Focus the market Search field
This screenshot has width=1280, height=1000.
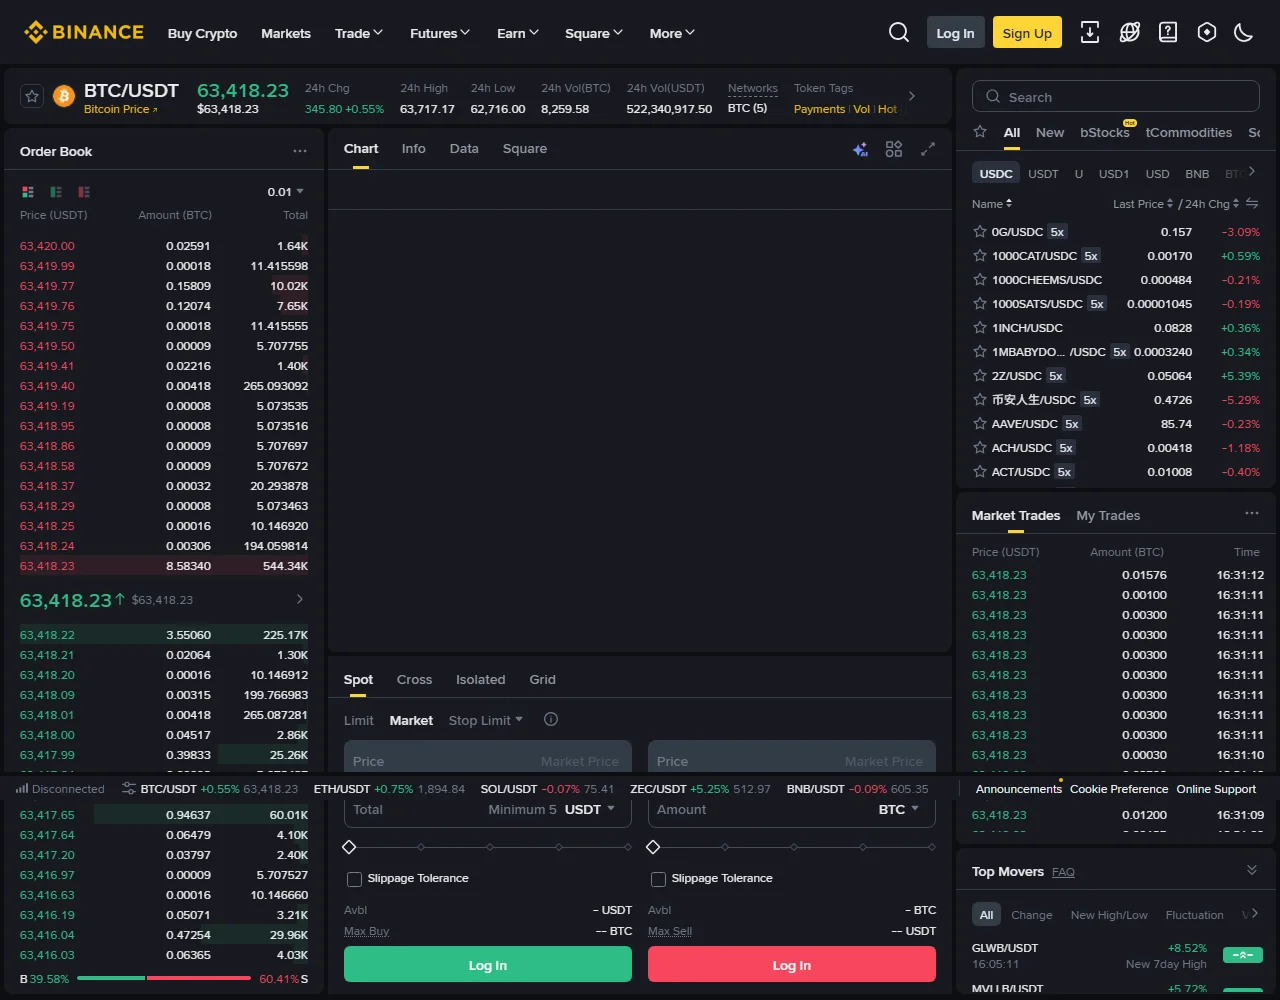coord(1116,97)
